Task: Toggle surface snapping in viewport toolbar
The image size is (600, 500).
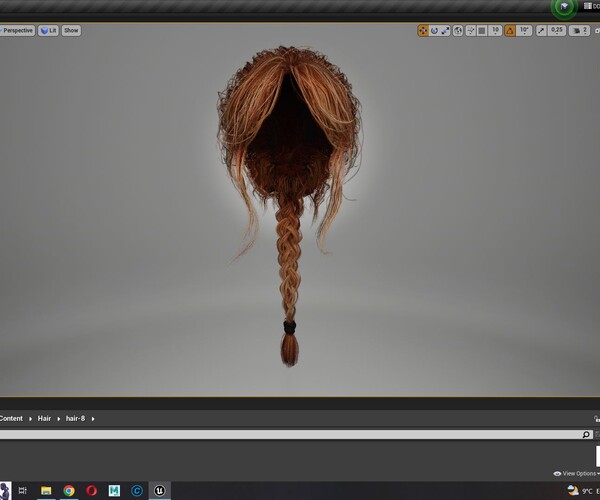Action: pos(471,31)
